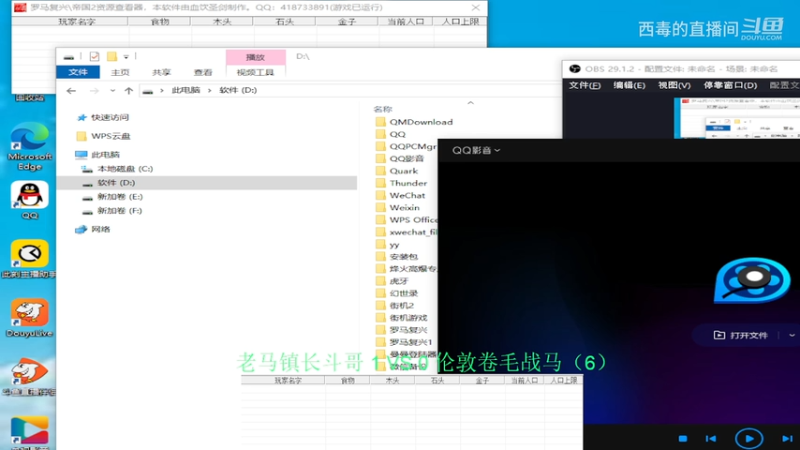Select 此电脑 in navigation tree
Image resolution: width=800 pixels, height=450 pixels.
point(105,154)
